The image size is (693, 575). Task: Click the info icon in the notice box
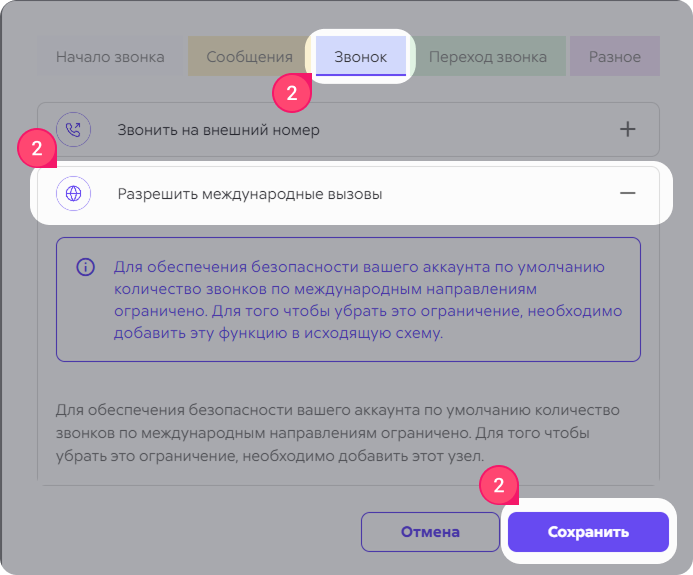[x=85, y=267]
